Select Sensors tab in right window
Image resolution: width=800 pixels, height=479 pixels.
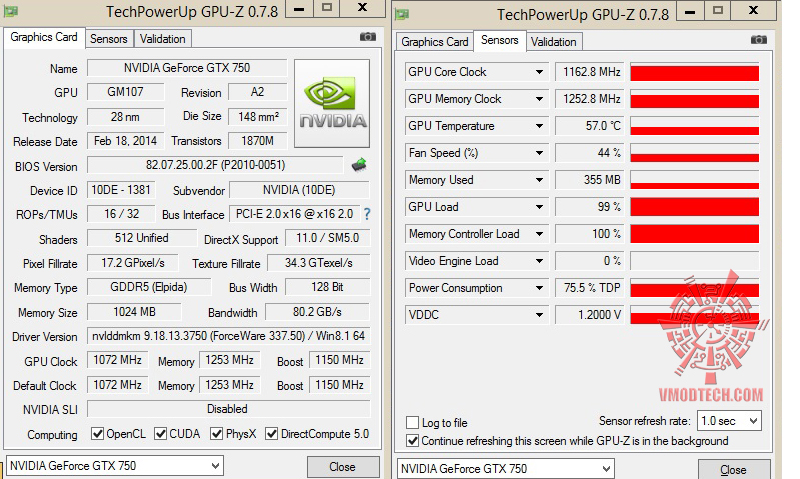(x=499, y=40)
